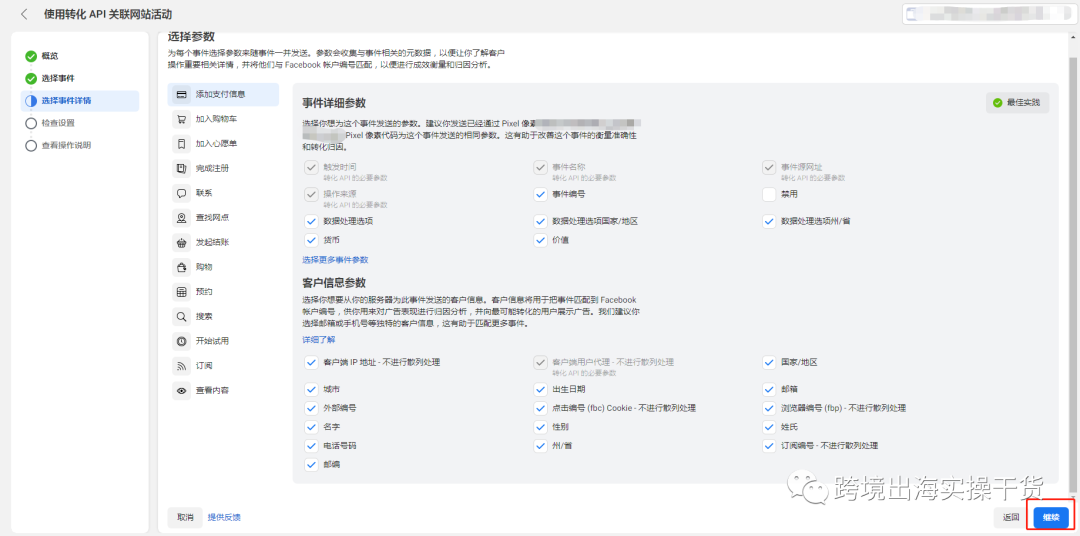
Task: Uncheck the 城市 checkbox
Action: tap(310, 389)
